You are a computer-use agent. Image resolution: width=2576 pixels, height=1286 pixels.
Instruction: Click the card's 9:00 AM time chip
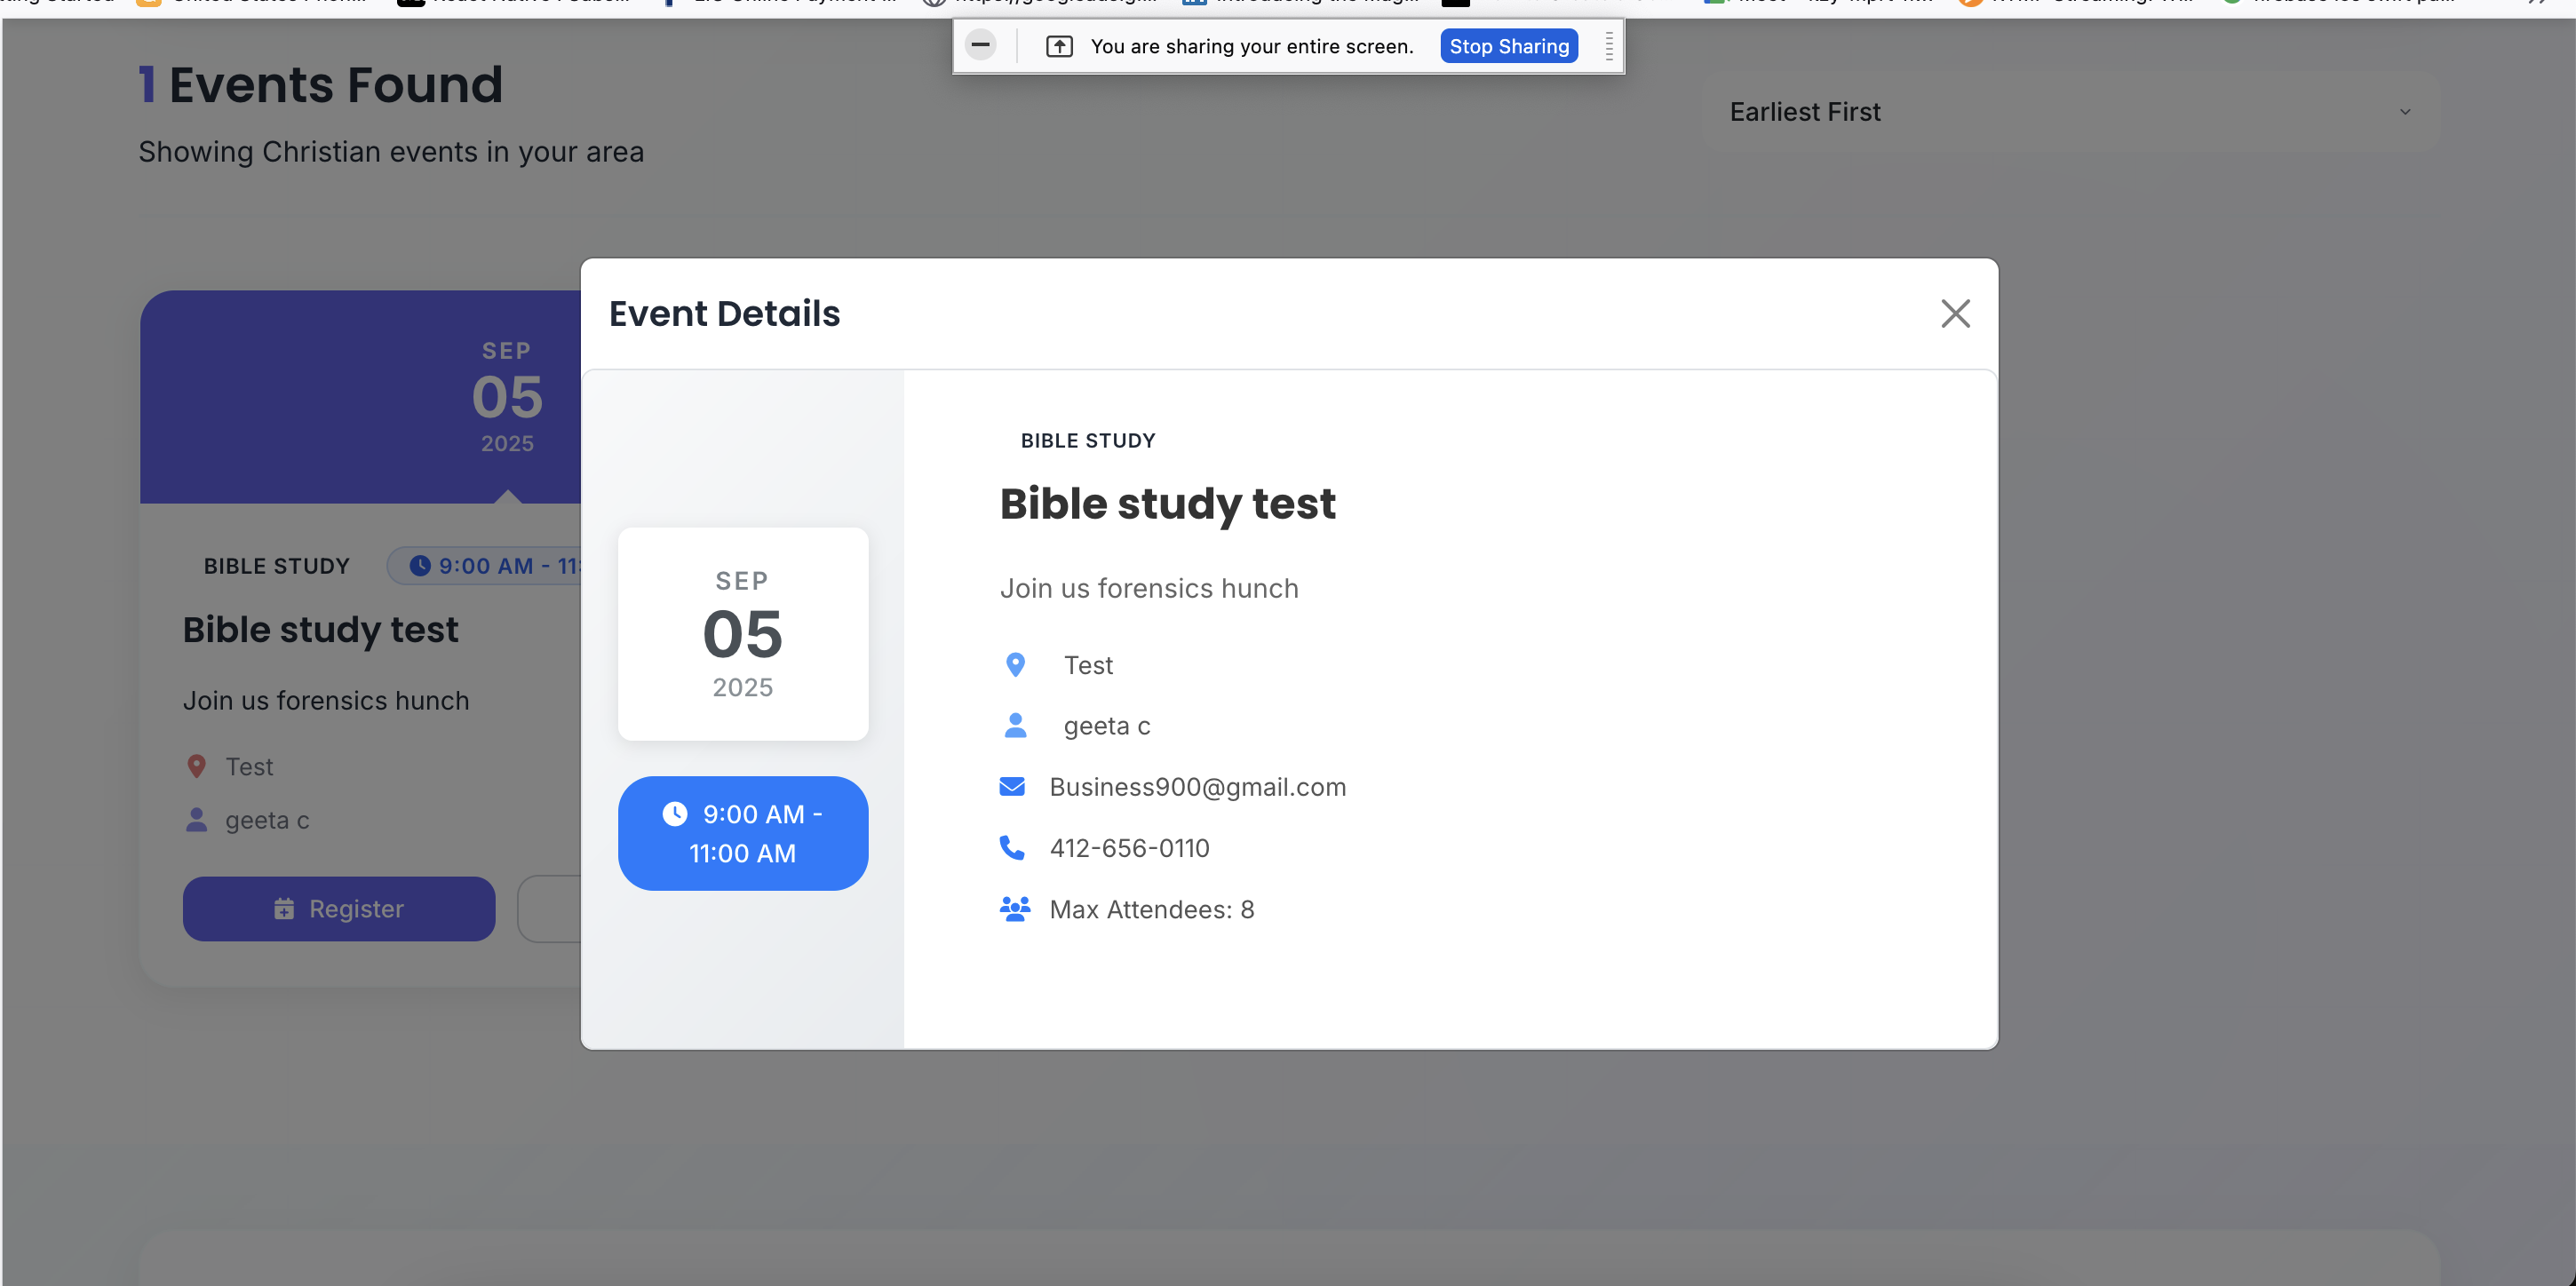[x=485, y=566]
